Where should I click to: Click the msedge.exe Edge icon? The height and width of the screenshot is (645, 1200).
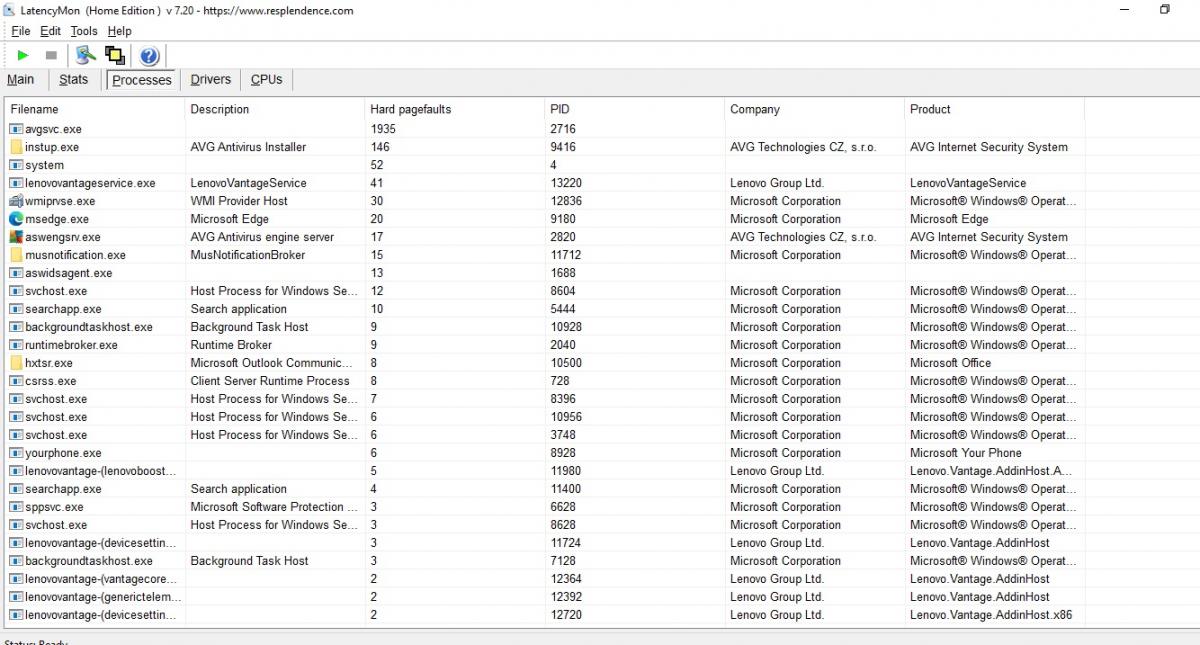(x=16, y=219)
